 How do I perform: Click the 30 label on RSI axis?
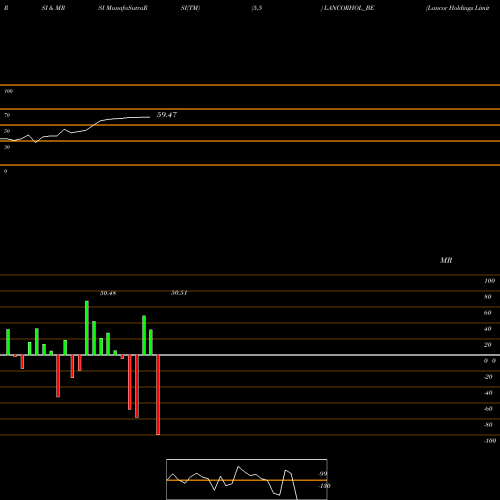(x=7, y=147)
